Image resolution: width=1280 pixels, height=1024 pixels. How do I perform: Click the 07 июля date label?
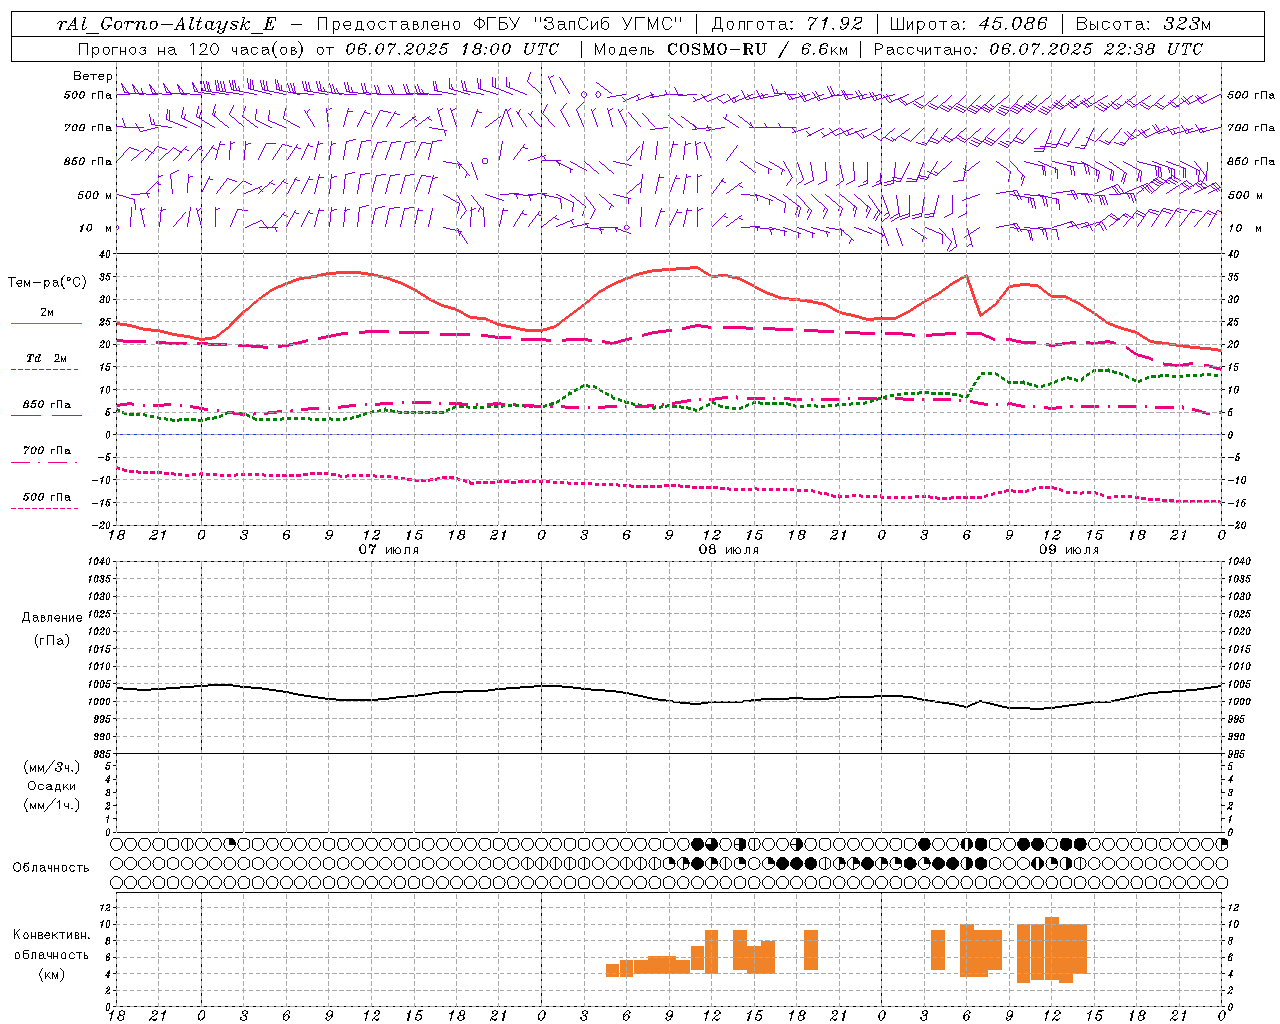(x=389, y=550)
